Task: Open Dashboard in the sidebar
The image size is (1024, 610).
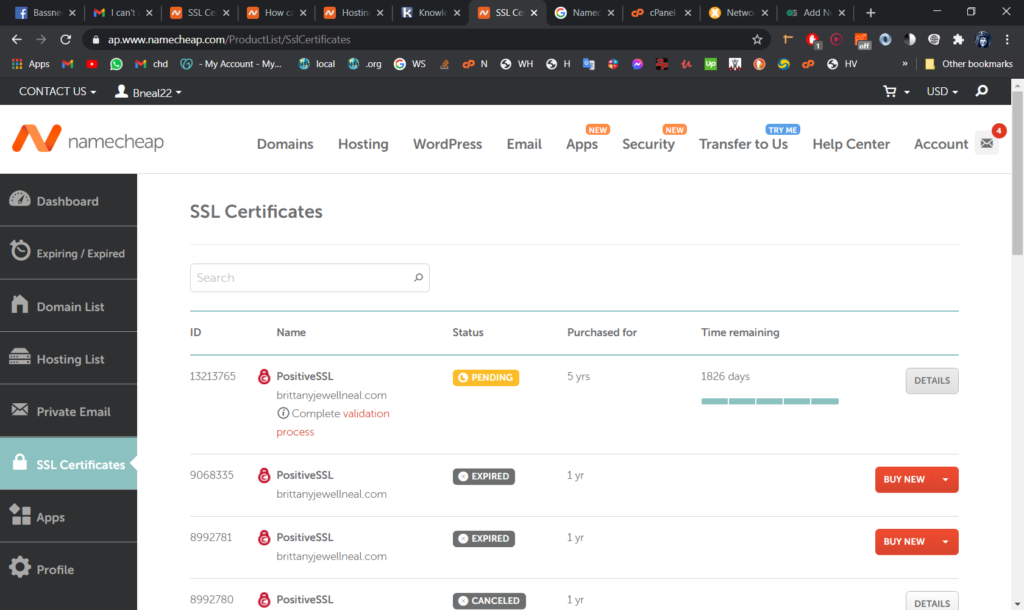Action: coord(68,201)
